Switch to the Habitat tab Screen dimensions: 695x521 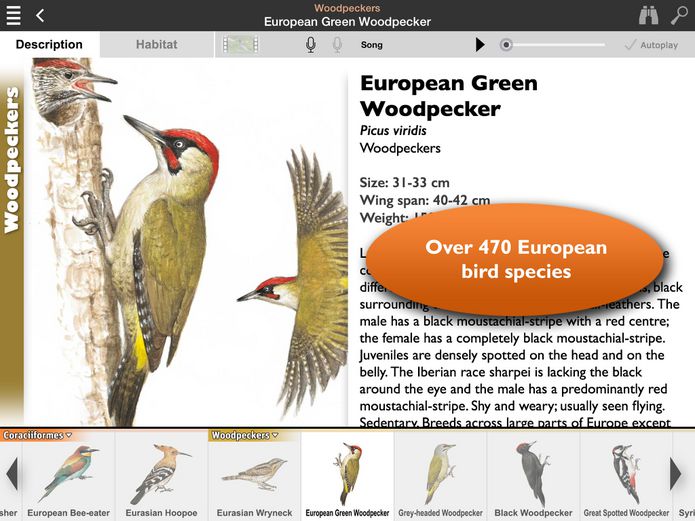[157, 44]
